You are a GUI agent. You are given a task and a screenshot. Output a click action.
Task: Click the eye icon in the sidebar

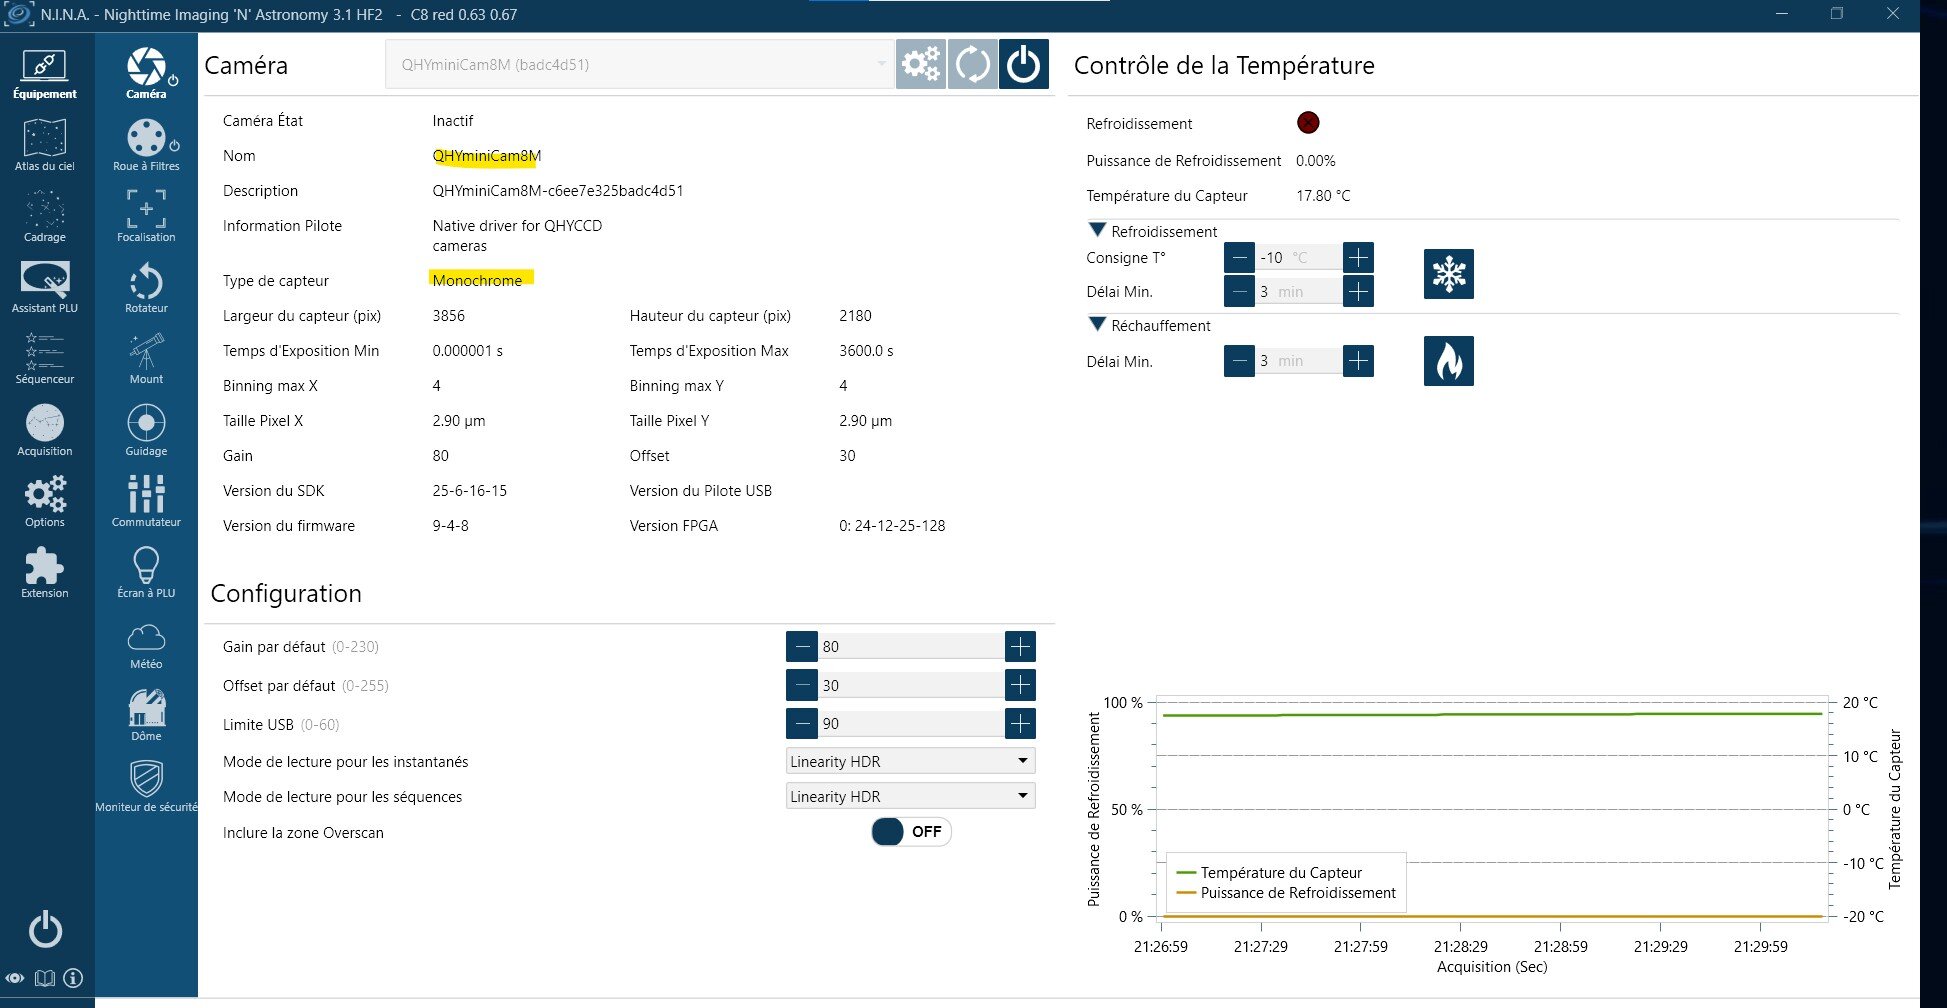point(15,978)
